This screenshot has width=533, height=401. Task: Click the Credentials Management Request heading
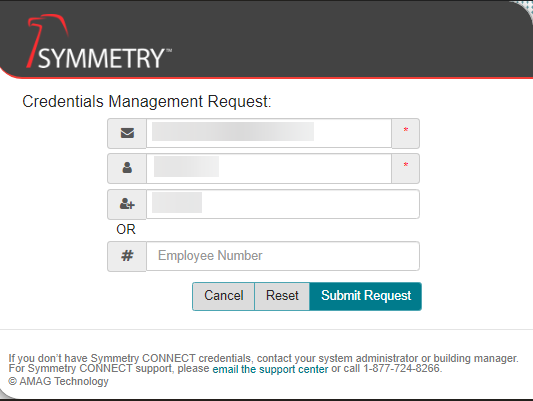tap(147, 102)
